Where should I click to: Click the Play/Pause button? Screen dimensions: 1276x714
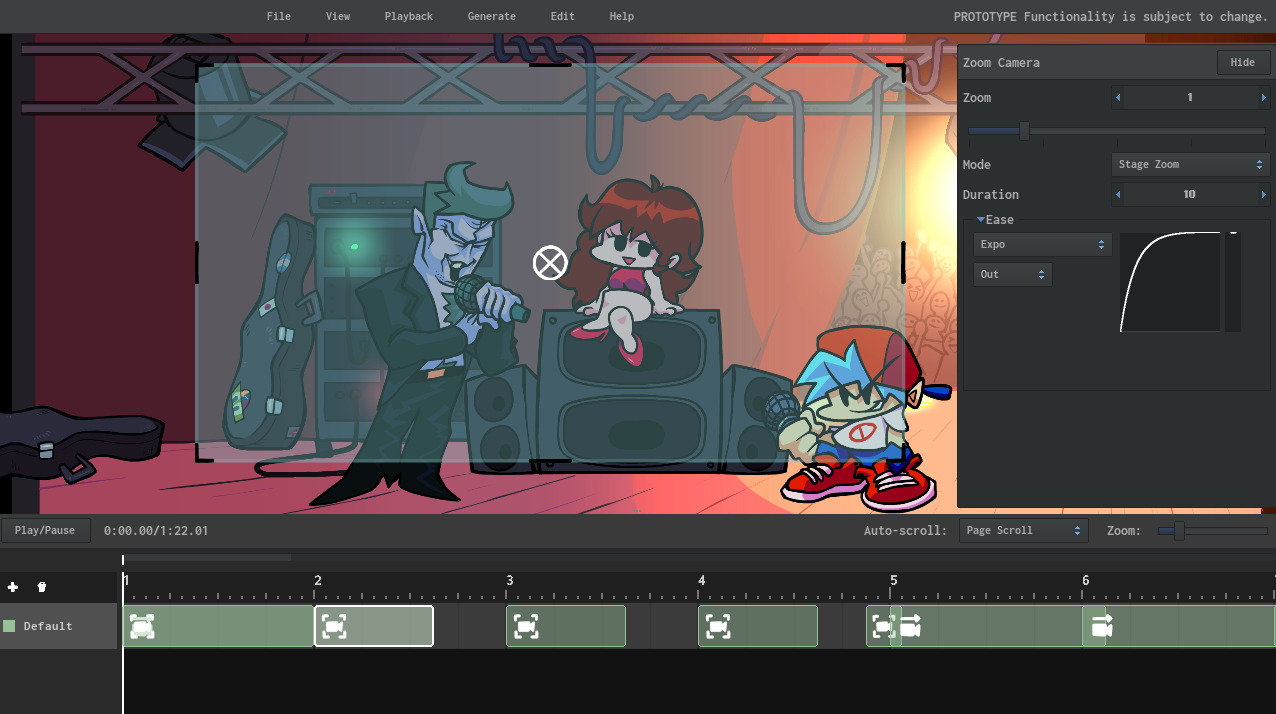(x=45, y=531)
